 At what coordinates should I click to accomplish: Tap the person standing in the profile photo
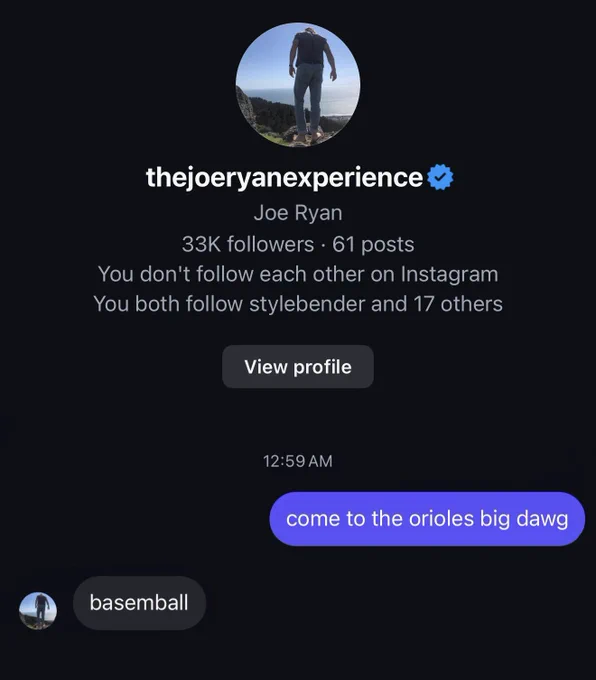point(309,82)
